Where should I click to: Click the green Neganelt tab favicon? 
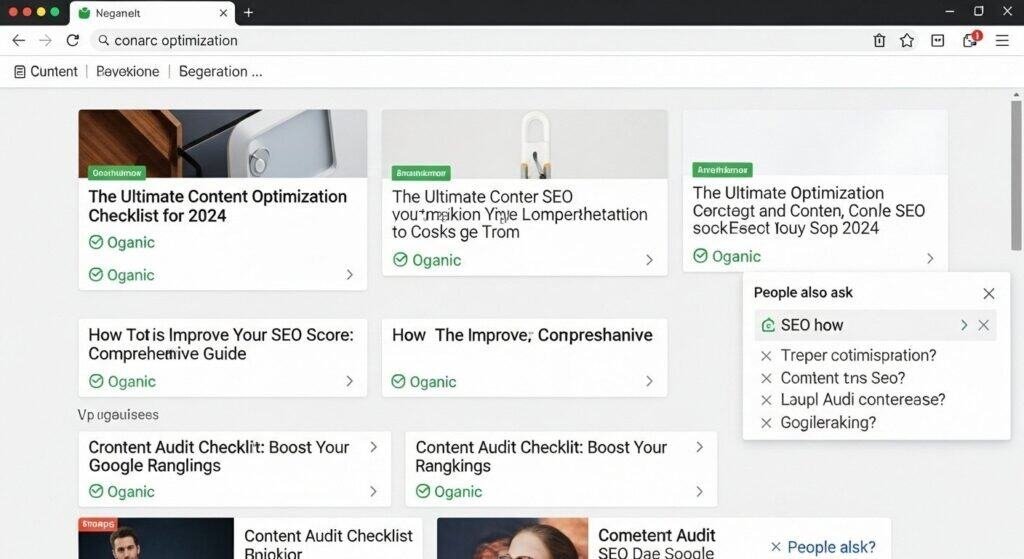84,12
